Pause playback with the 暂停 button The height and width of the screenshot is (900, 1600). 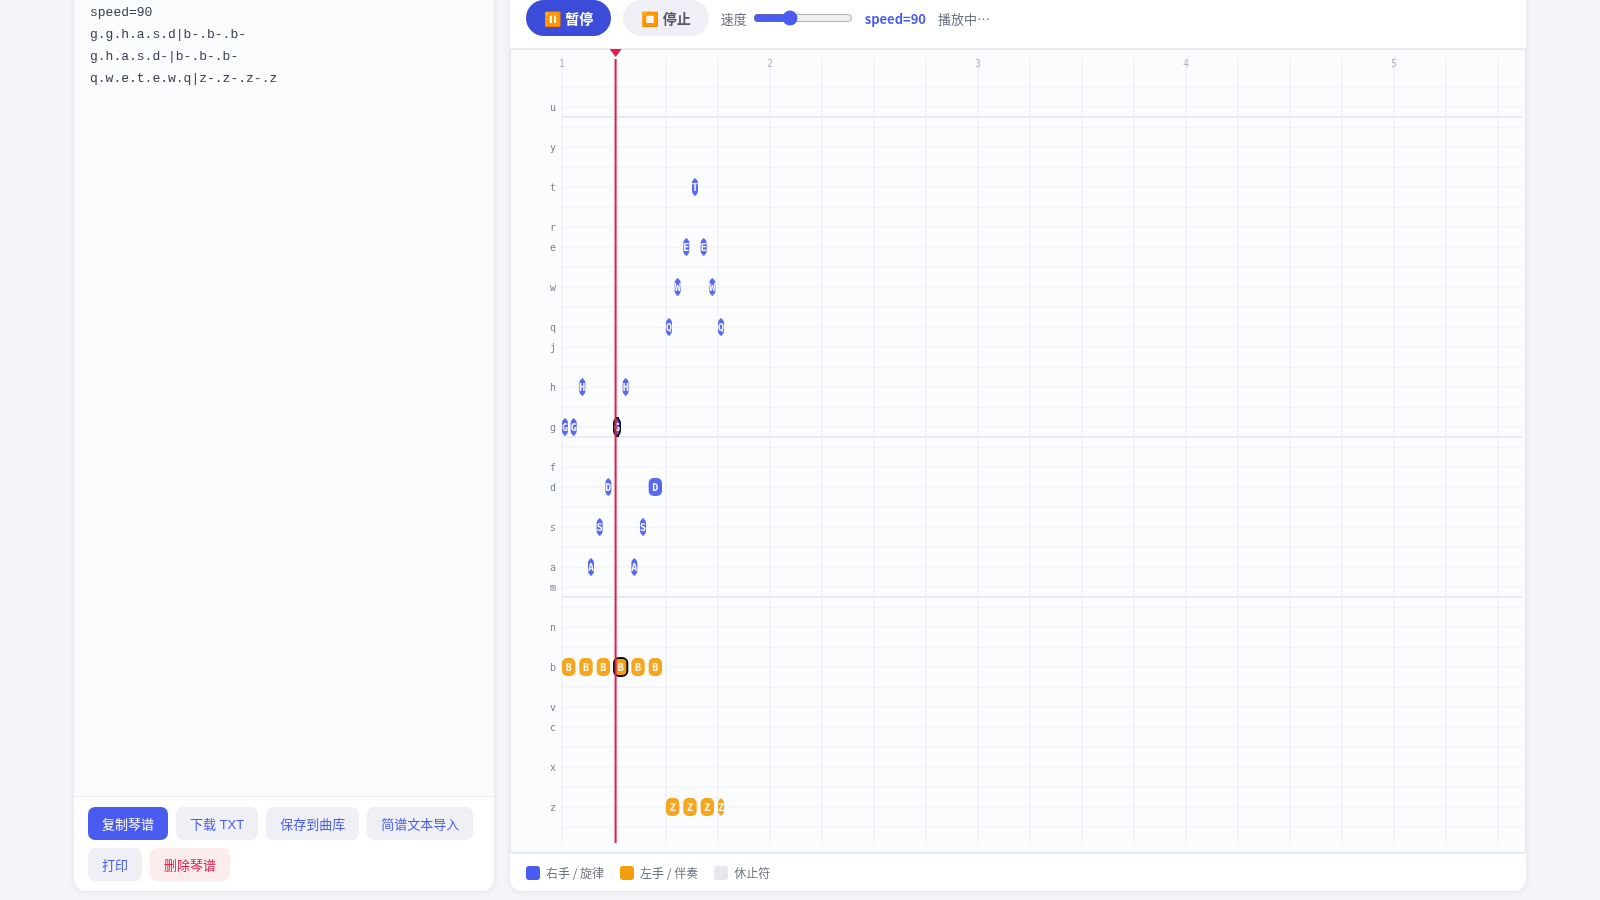(568, 19)
